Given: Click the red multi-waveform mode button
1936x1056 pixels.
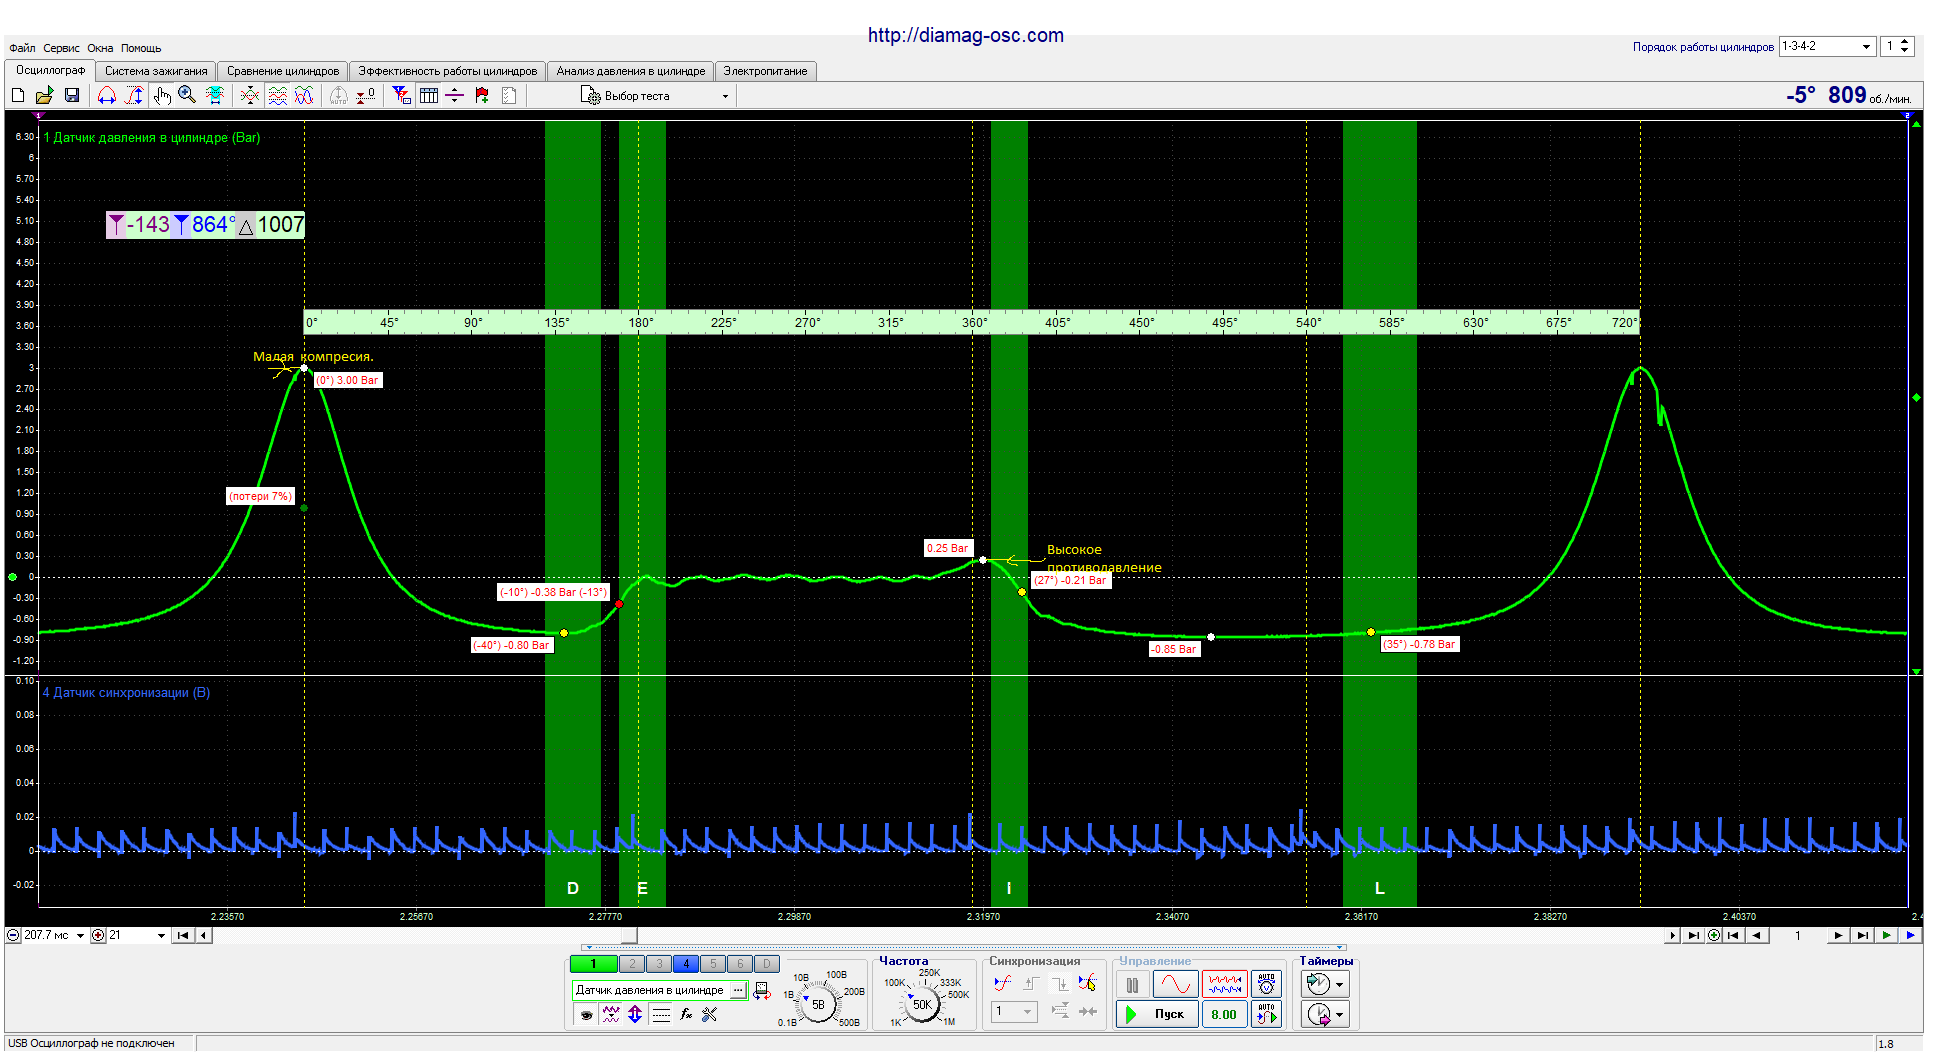Looking at the screenshot, I should pos(1224,985).
